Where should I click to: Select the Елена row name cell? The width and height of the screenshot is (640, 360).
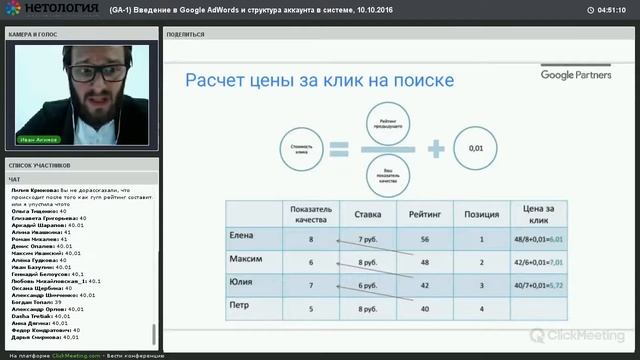coord(254,239)
